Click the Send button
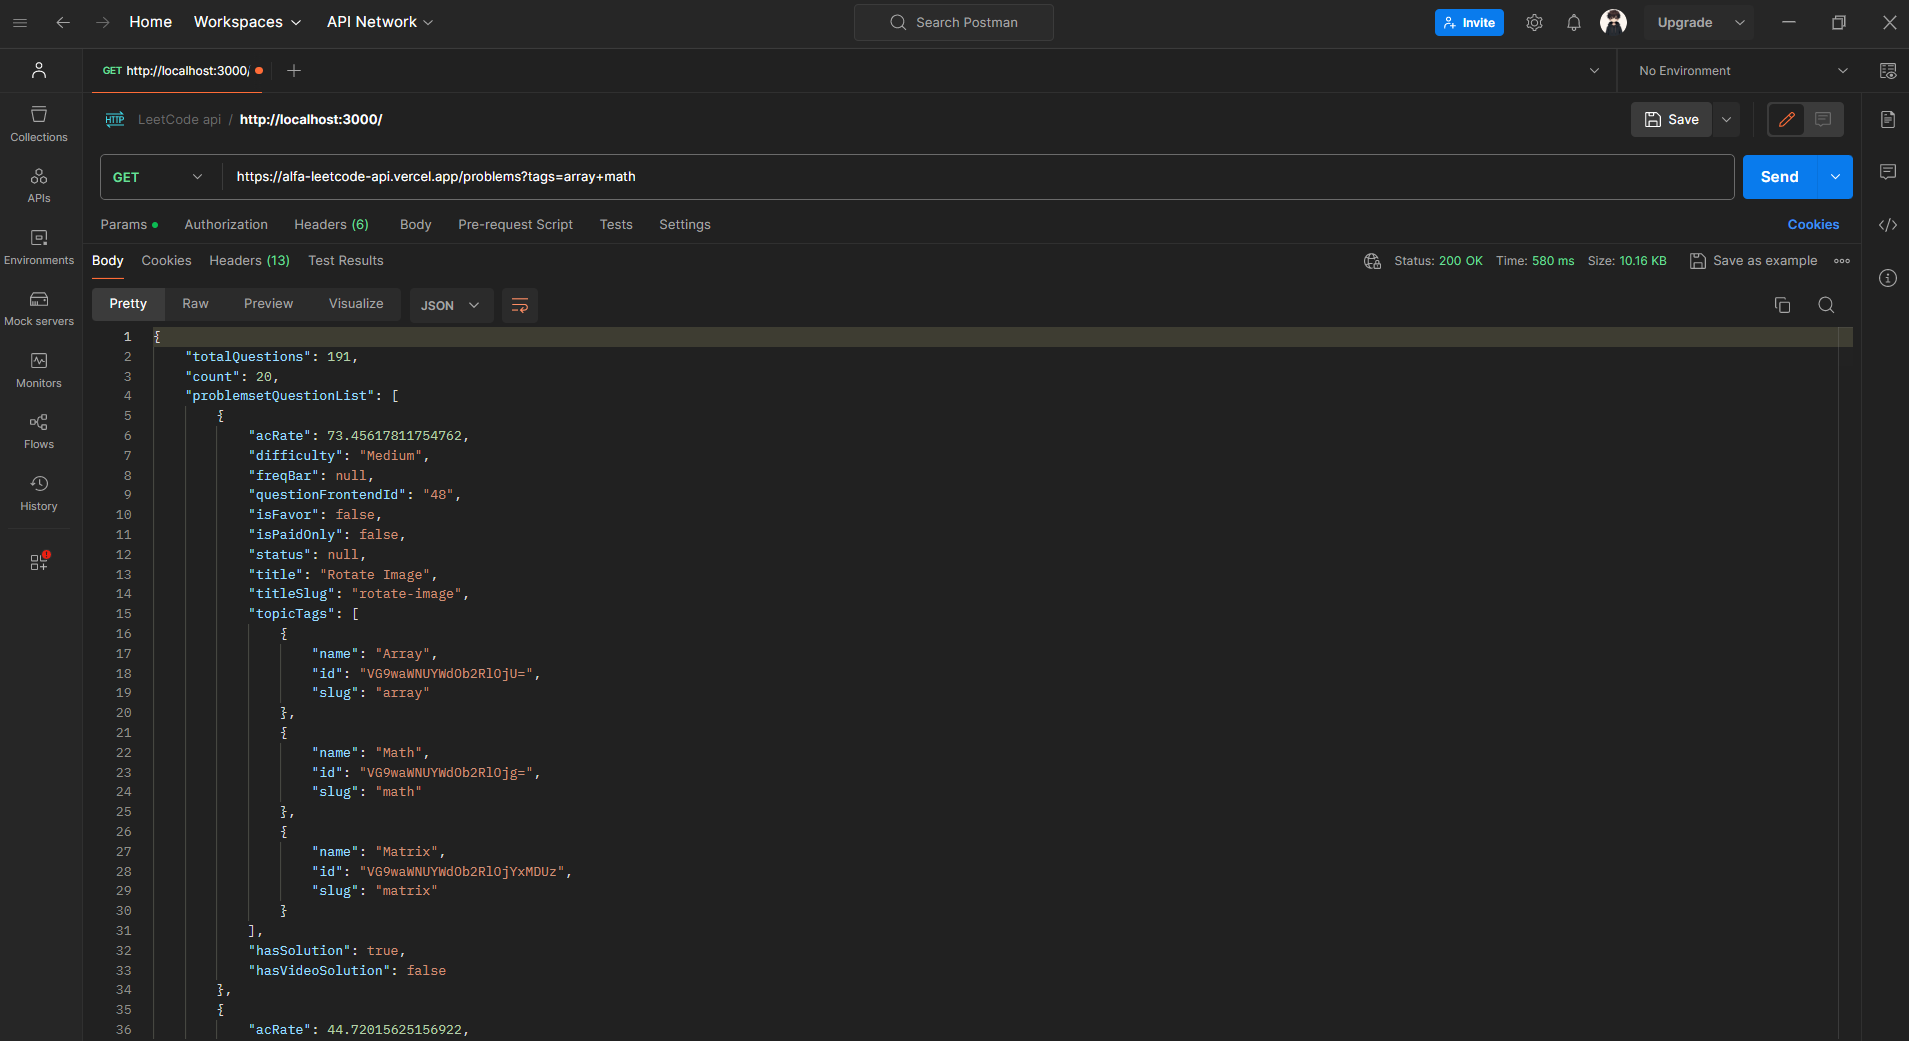Image resolution: width=1909 pixels, height=1041 pixels. pyautogui.click(x=1779, y=177)
